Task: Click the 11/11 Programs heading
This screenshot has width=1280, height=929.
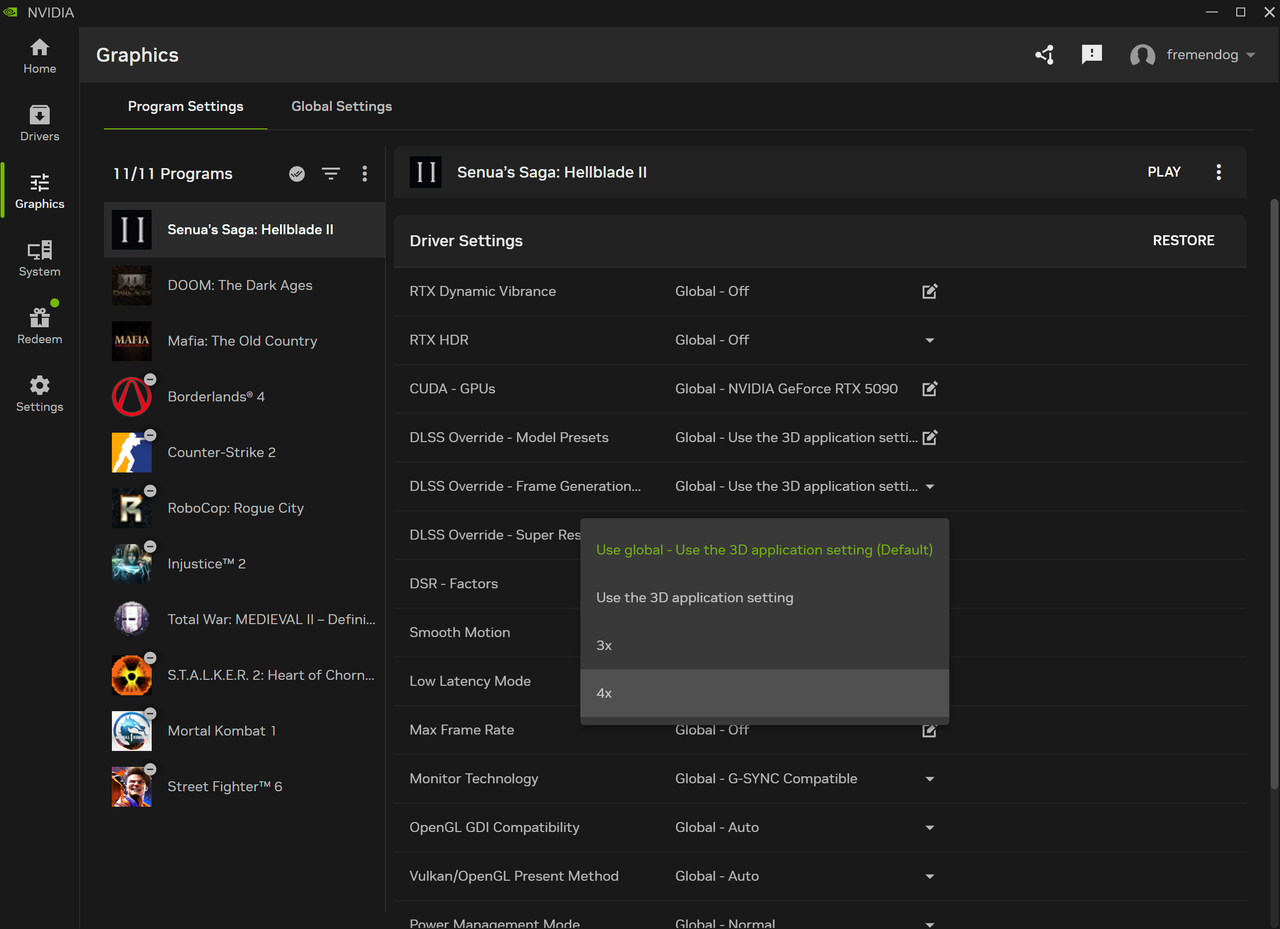Action: pos(172,174)
